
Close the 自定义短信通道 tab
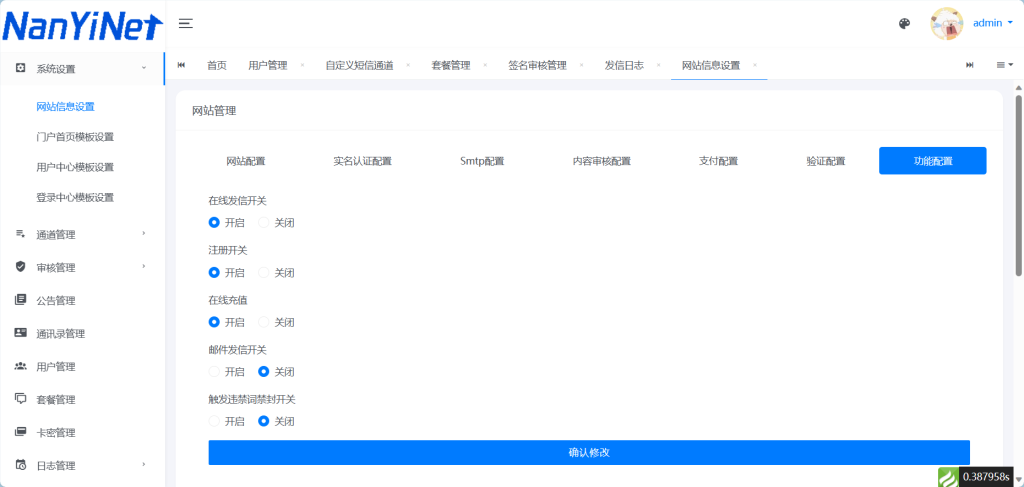[x=408, y=65]
